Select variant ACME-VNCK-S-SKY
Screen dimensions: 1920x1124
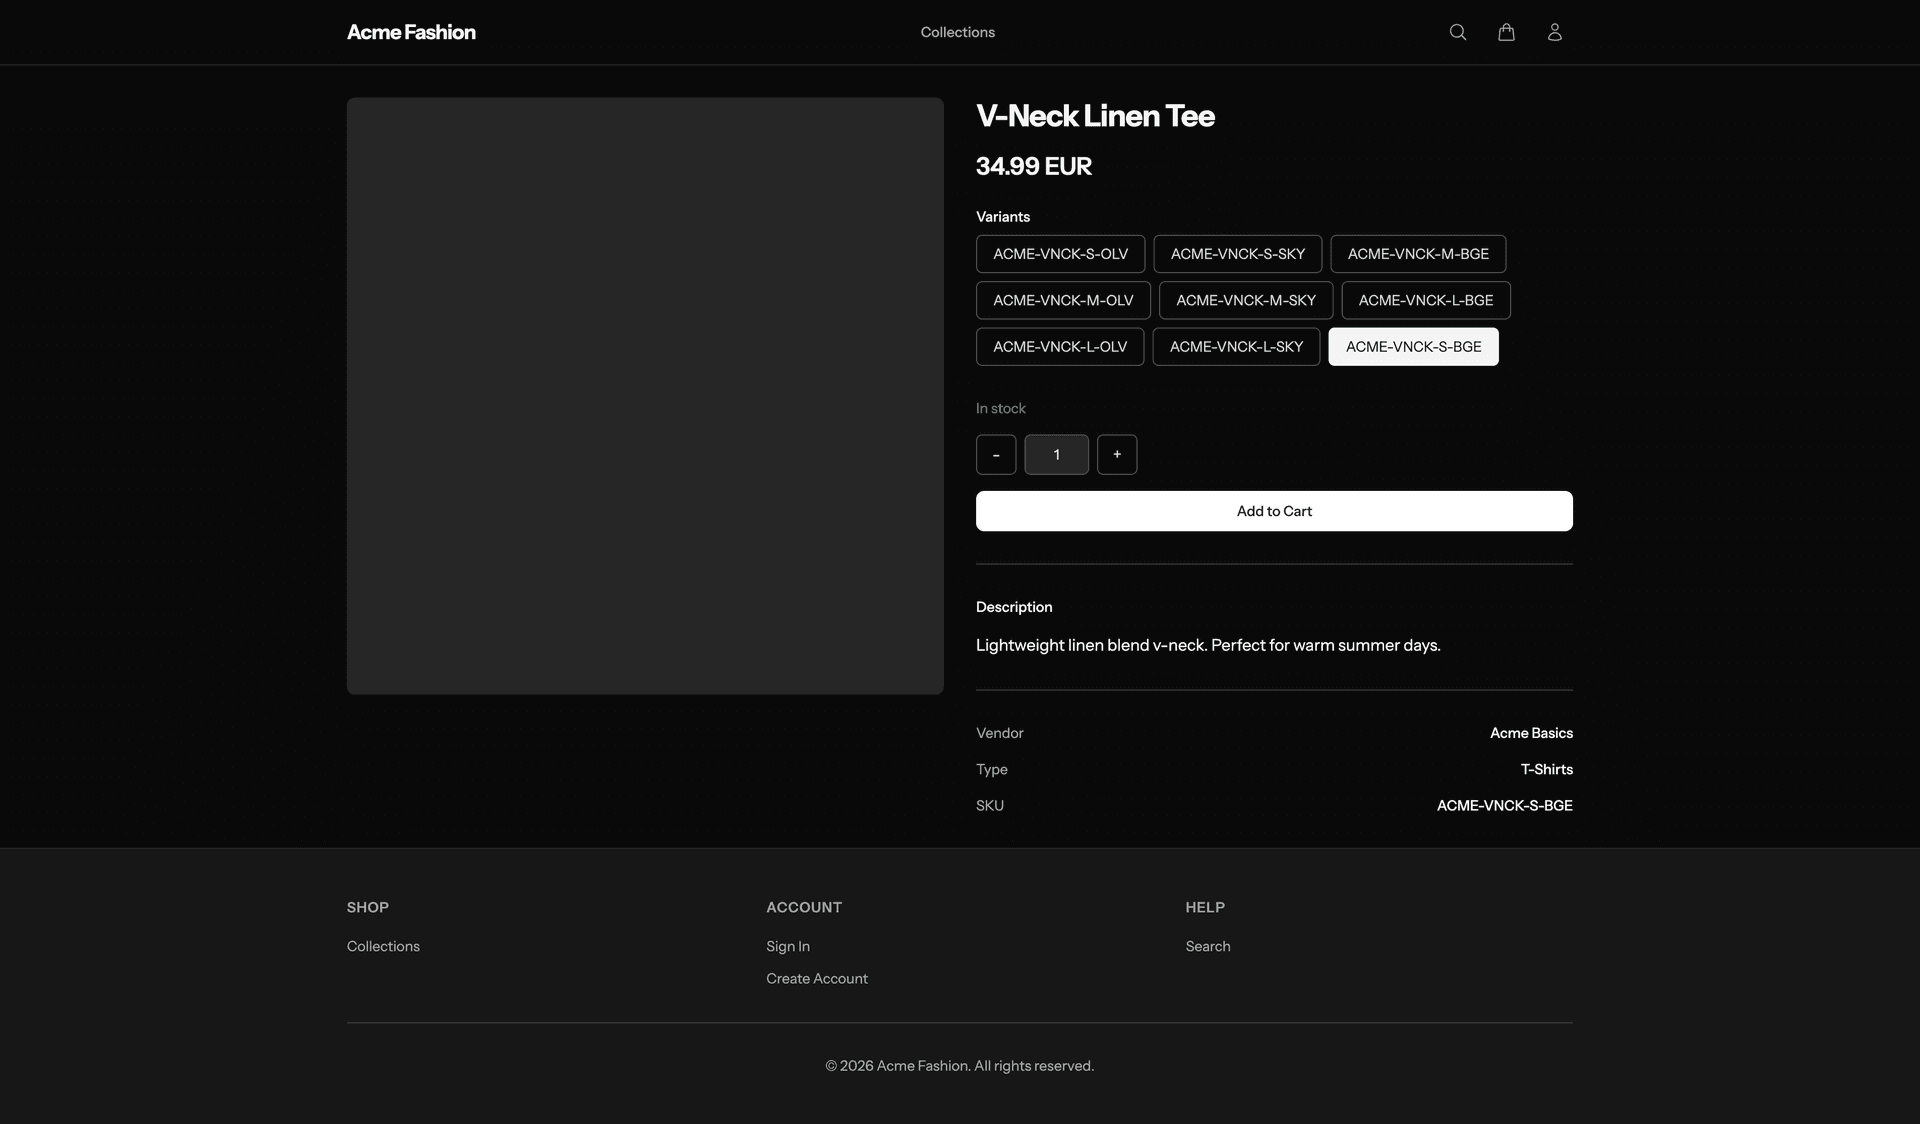click(1237, 254)
